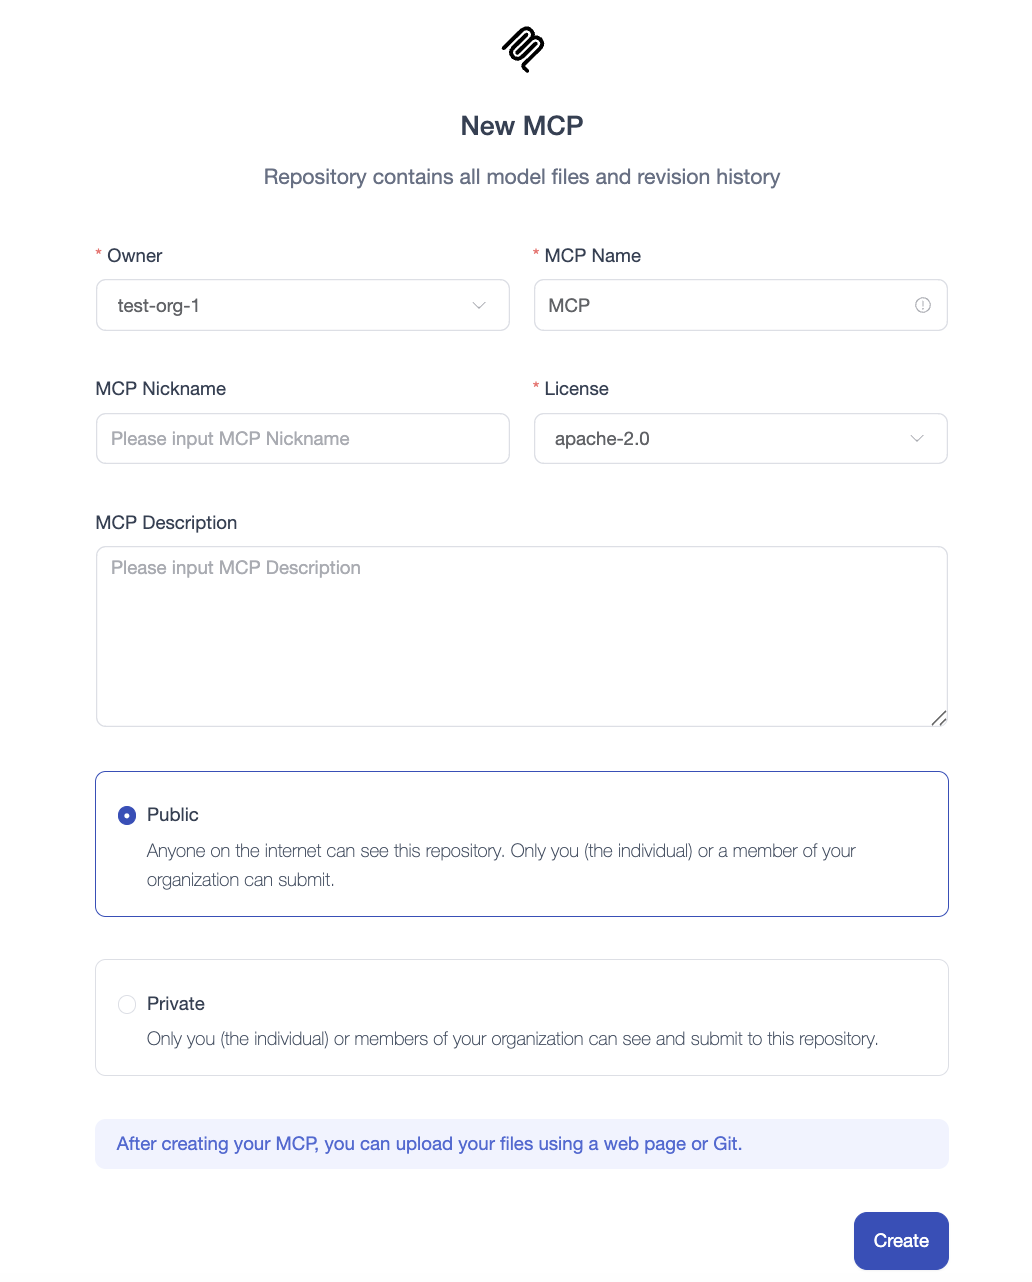Screen dimensions: 1032x1282
Task: Click the License field label
Action: click(x=576, y=389)
